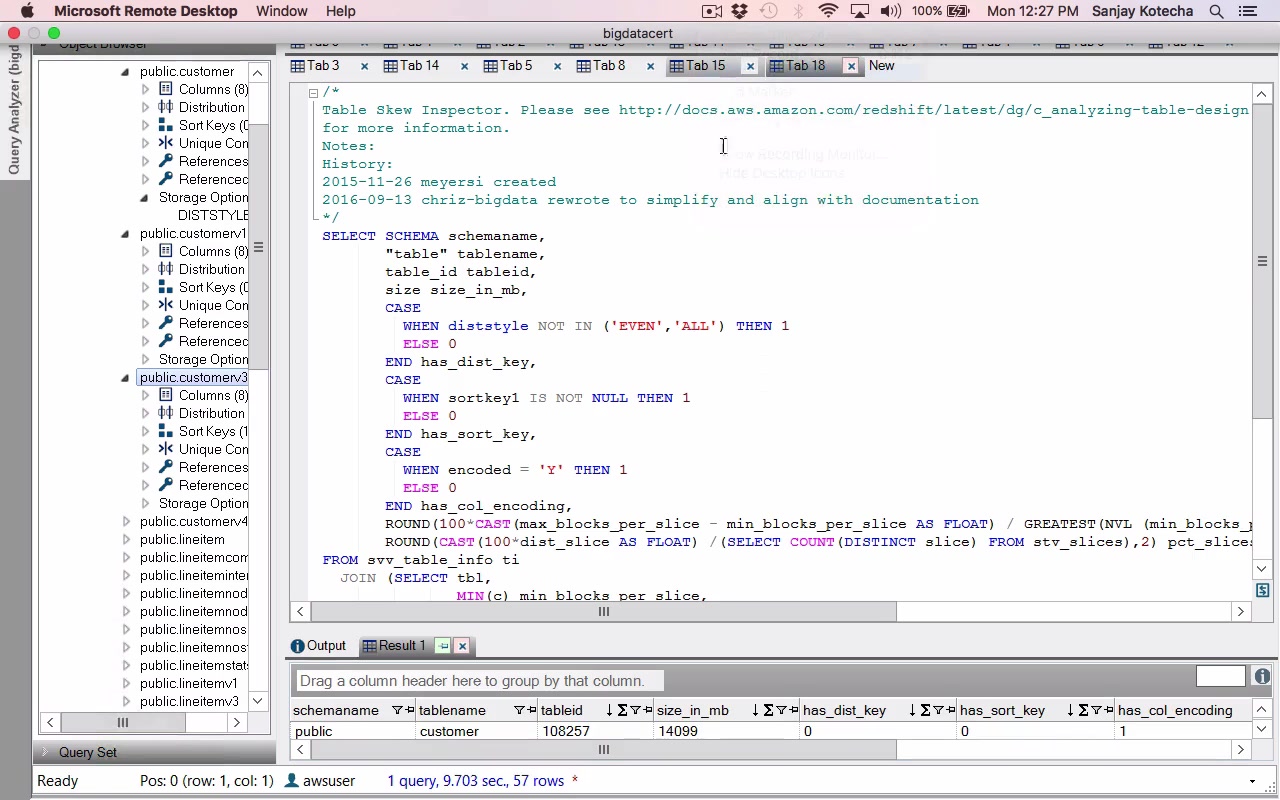This screenshot has height=800, width=1280.
Task: Open the Window menu
Action: pyautogui.click(x=281, y=11)
